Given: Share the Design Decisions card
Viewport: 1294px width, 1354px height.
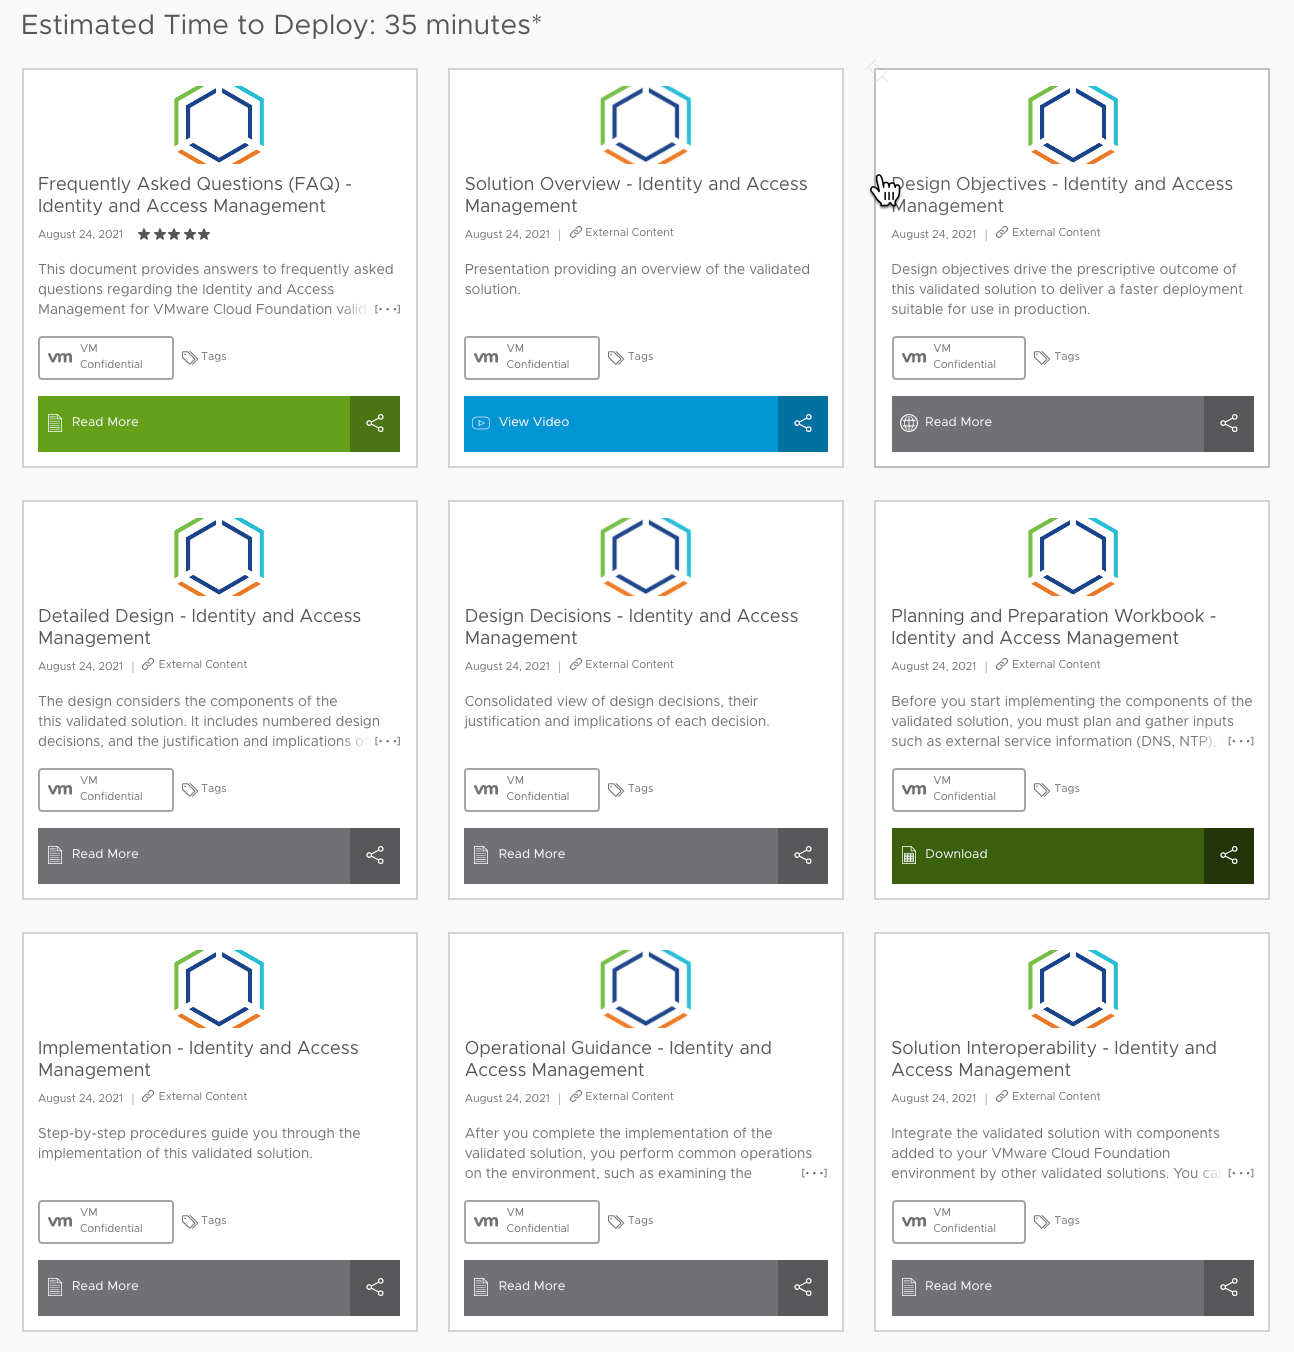Looking at the screenshot, I should pyautogui.click(x=803, y=855).
